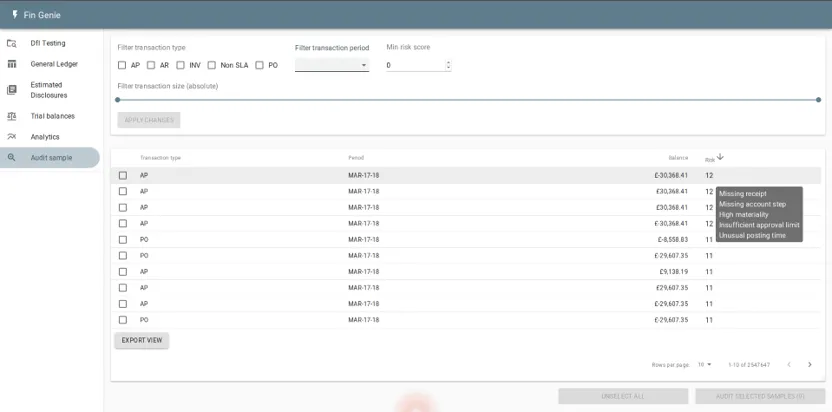Click the General Ledger table icon

pos(12,64)
